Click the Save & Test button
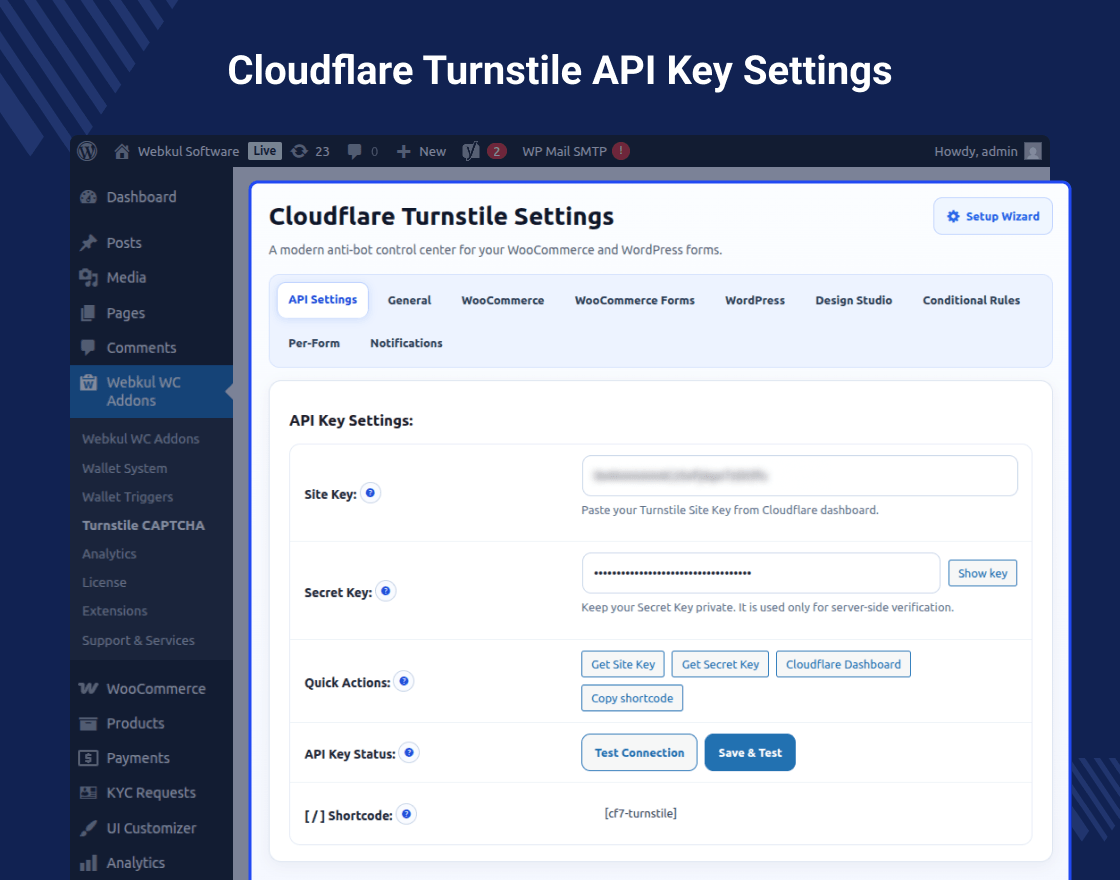1120x880 pixels. (x=750, y=753)
